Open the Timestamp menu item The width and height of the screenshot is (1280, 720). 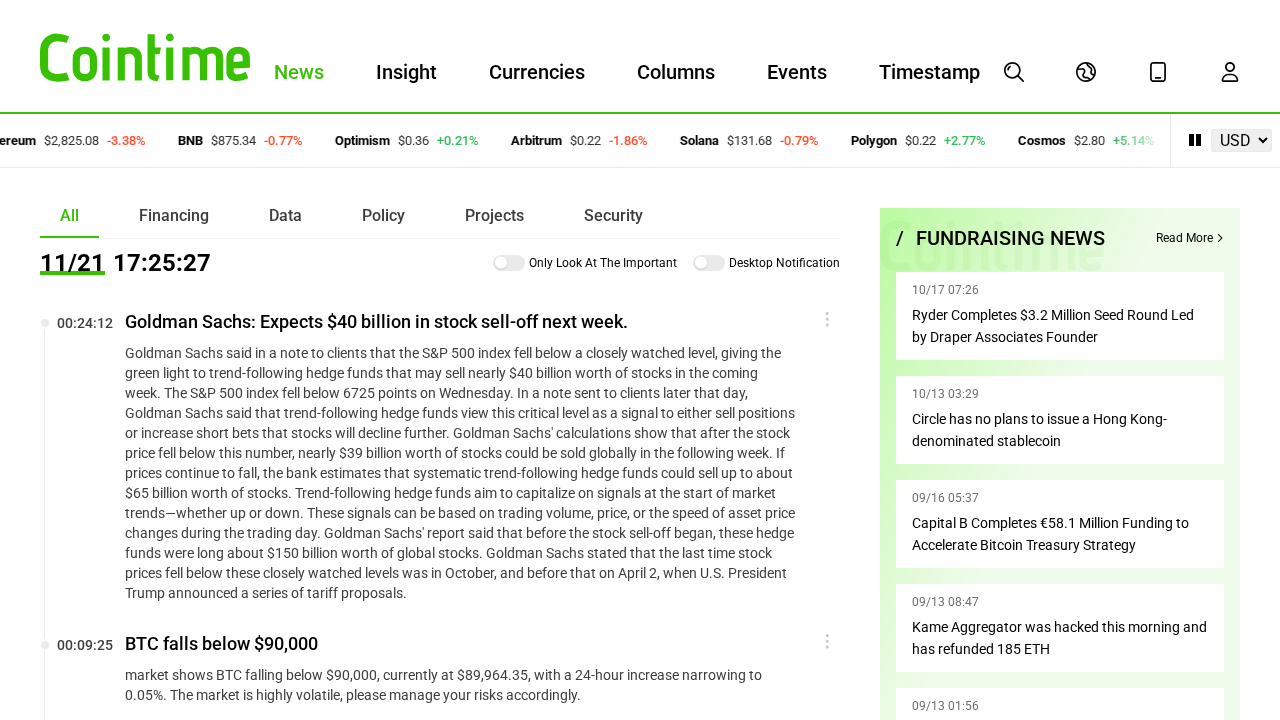(929, 71)
